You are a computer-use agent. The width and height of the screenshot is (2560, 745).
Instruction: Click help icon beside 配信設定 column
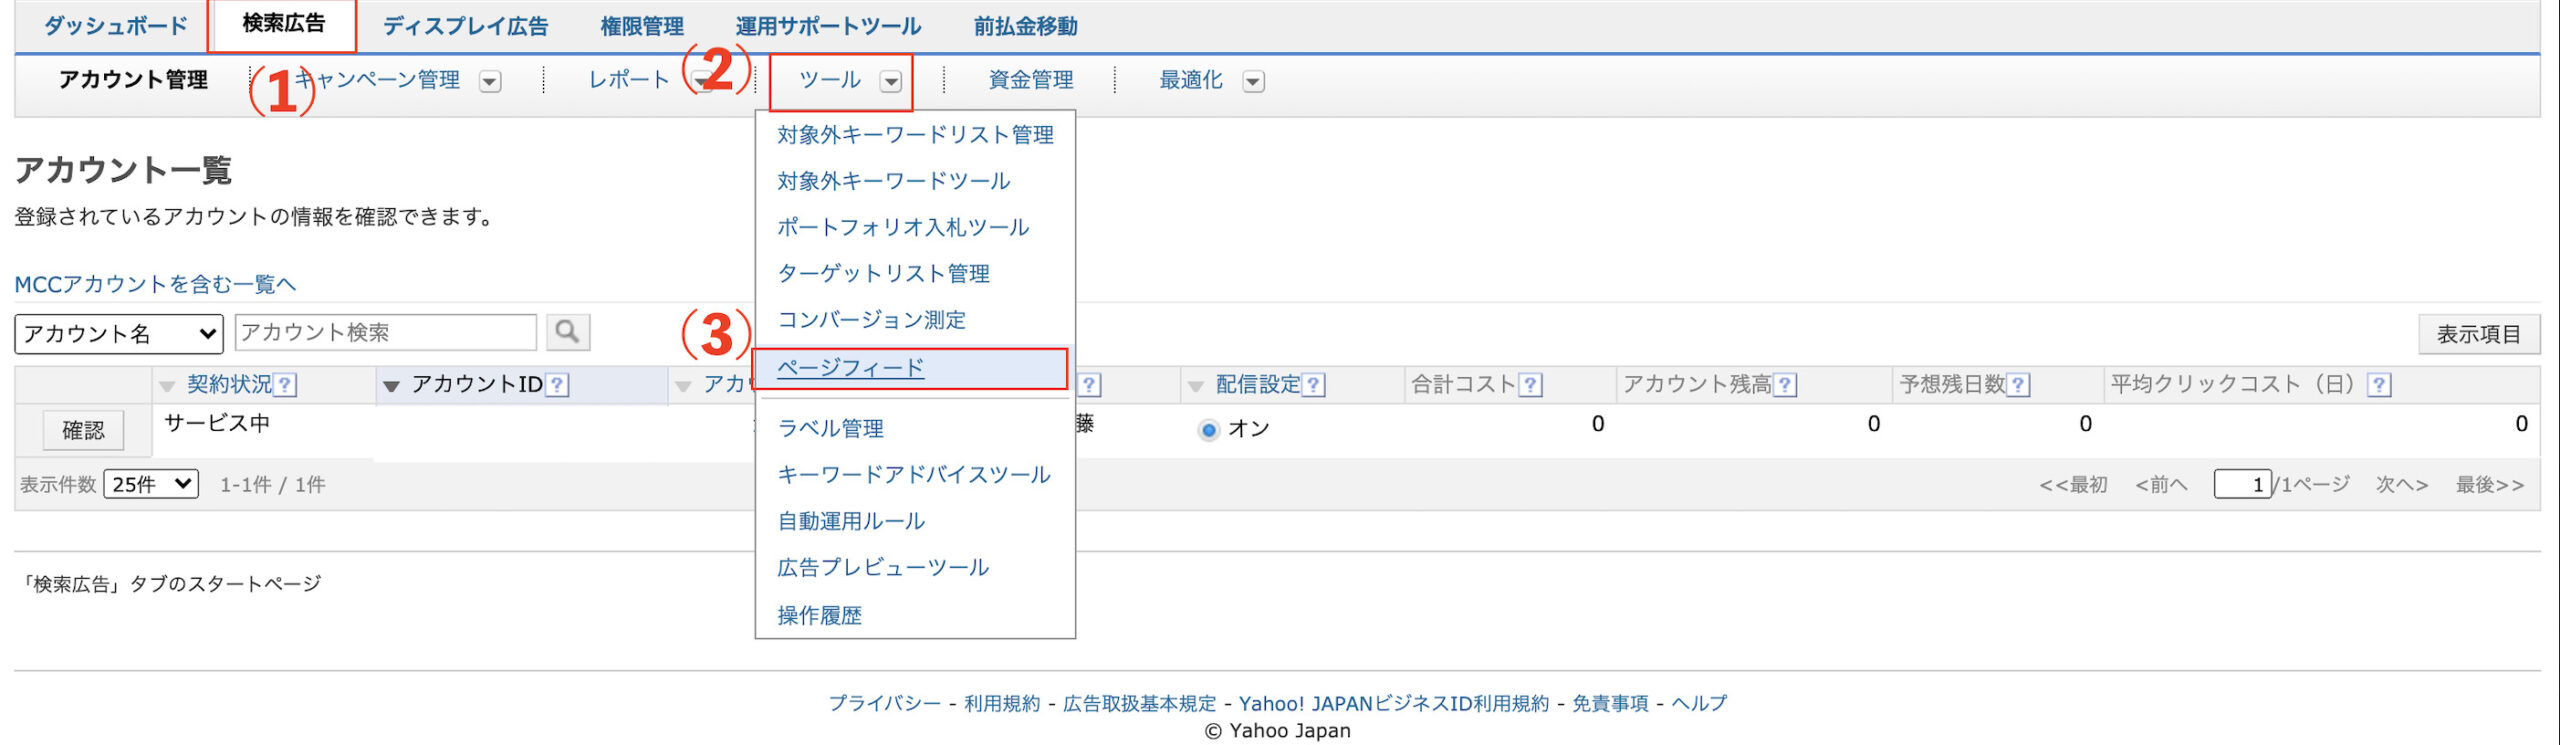pyautogui.click(x=1314, y=385)
